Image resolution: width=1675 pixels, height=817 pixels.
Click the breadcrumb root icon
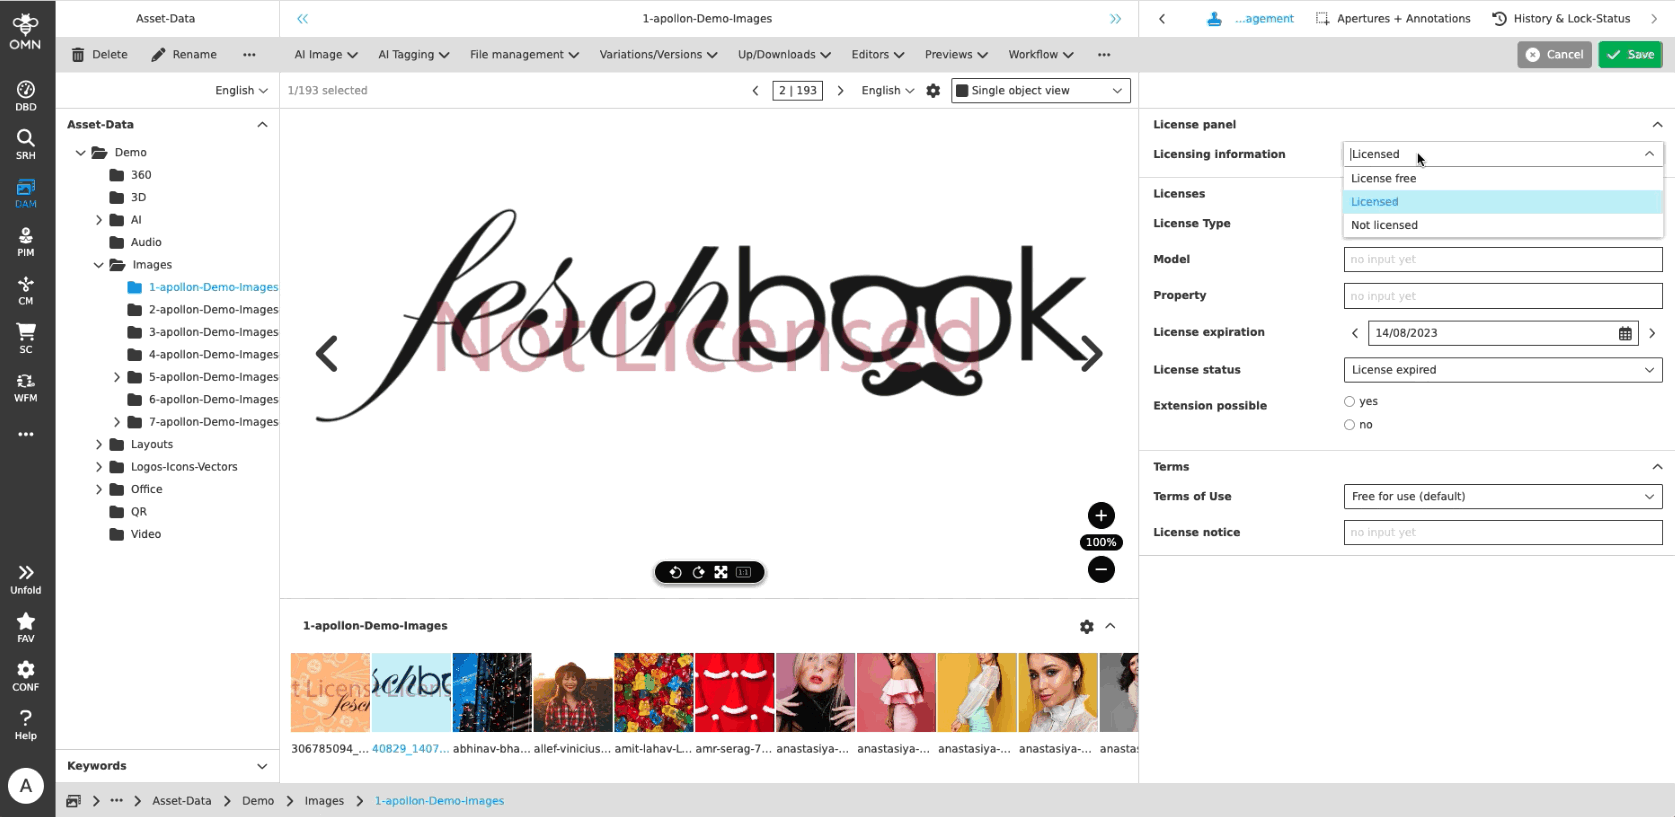coord(73,801)
